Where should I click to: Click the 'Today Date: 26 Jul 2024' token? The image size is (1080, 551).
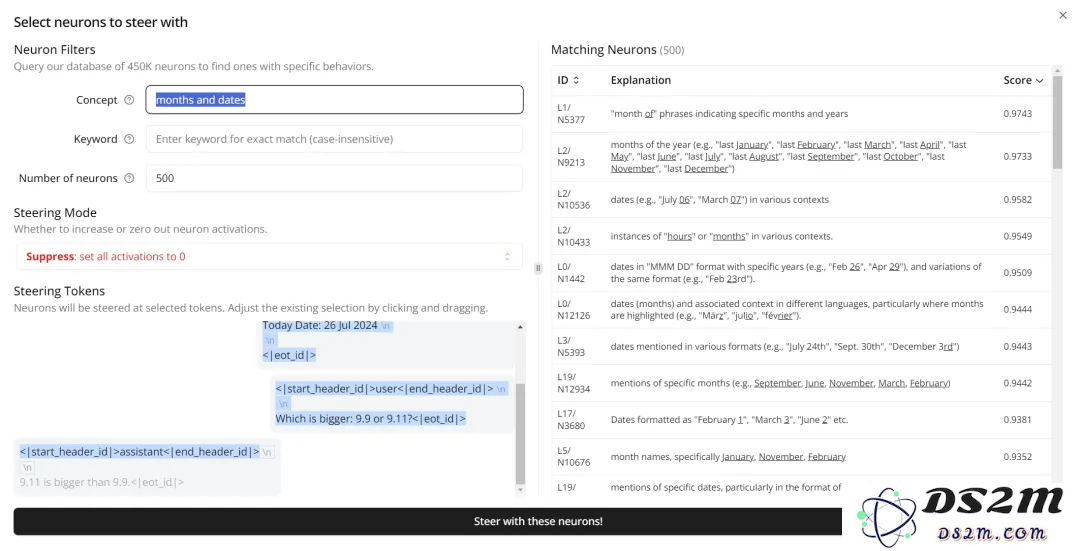coord(320,326)
